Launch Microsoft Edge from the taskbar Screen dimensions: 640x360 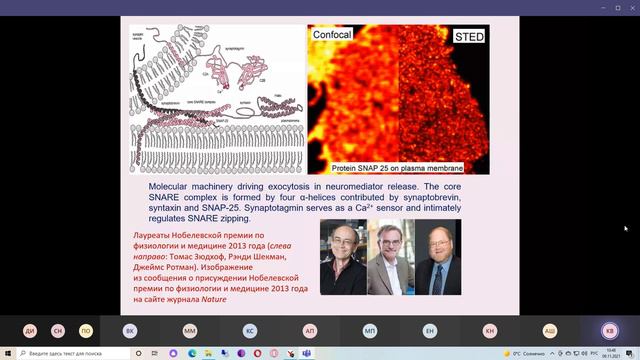[x=191, y=353]
